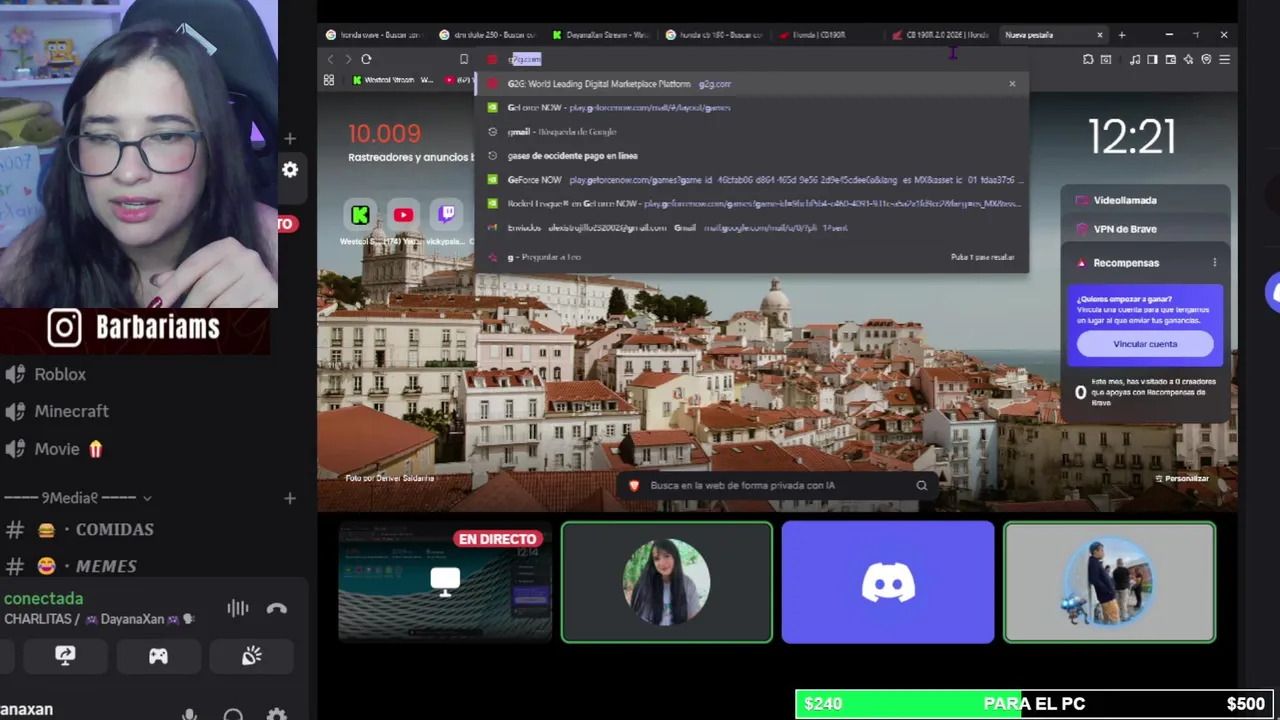Screen dimensions: 1280x720
Task: Open a new tab with plus button
Action: (1121, 35)
